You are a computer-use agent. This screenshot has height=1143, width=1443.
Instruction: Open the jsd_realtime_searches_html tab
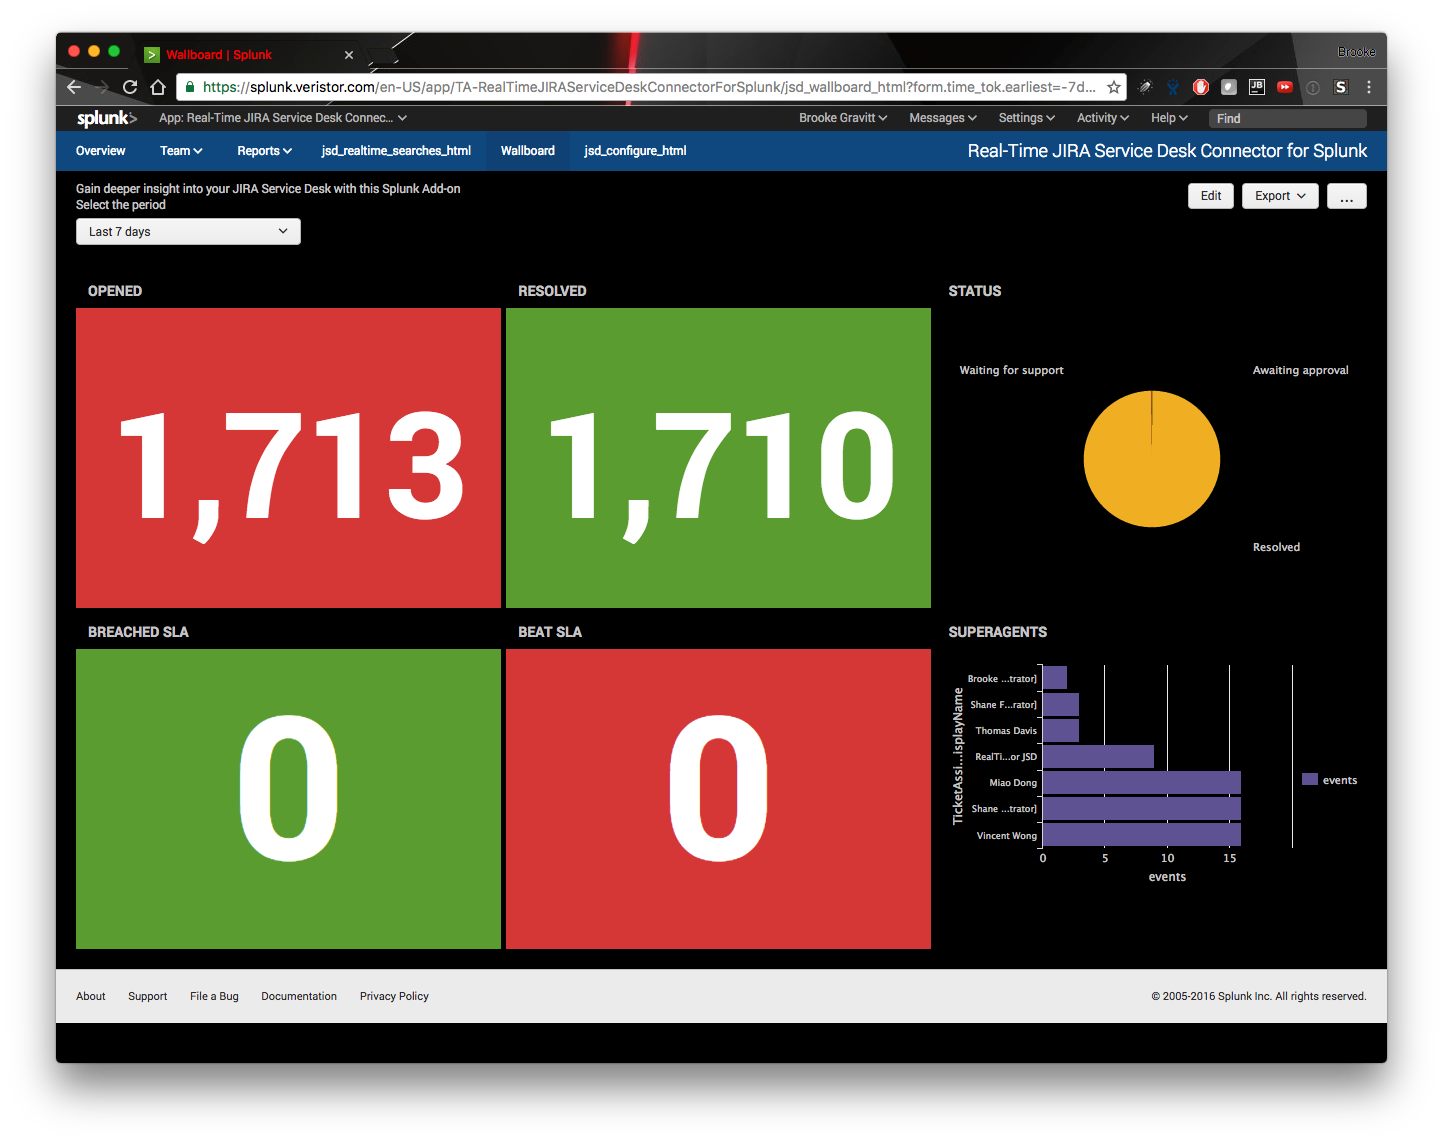[x=396, y=151]
